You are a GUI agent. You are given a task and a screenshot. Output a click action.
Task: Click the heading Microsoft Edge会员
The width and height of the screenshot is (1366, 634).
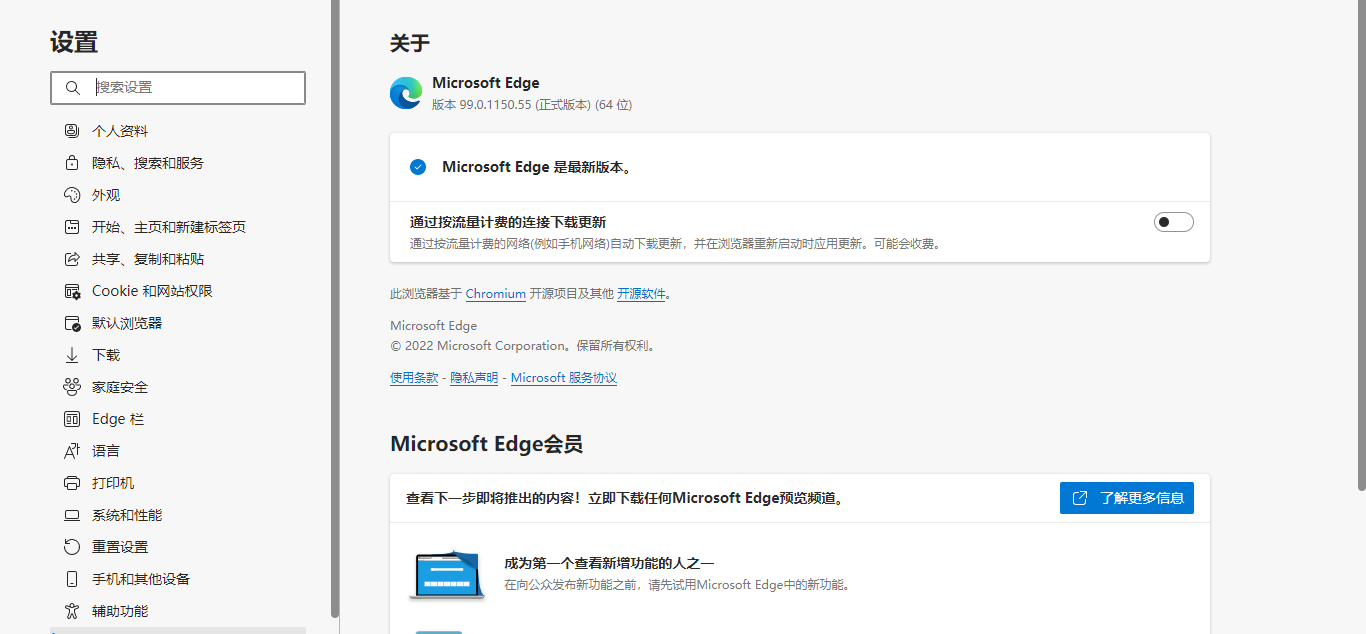coord(486,444)
